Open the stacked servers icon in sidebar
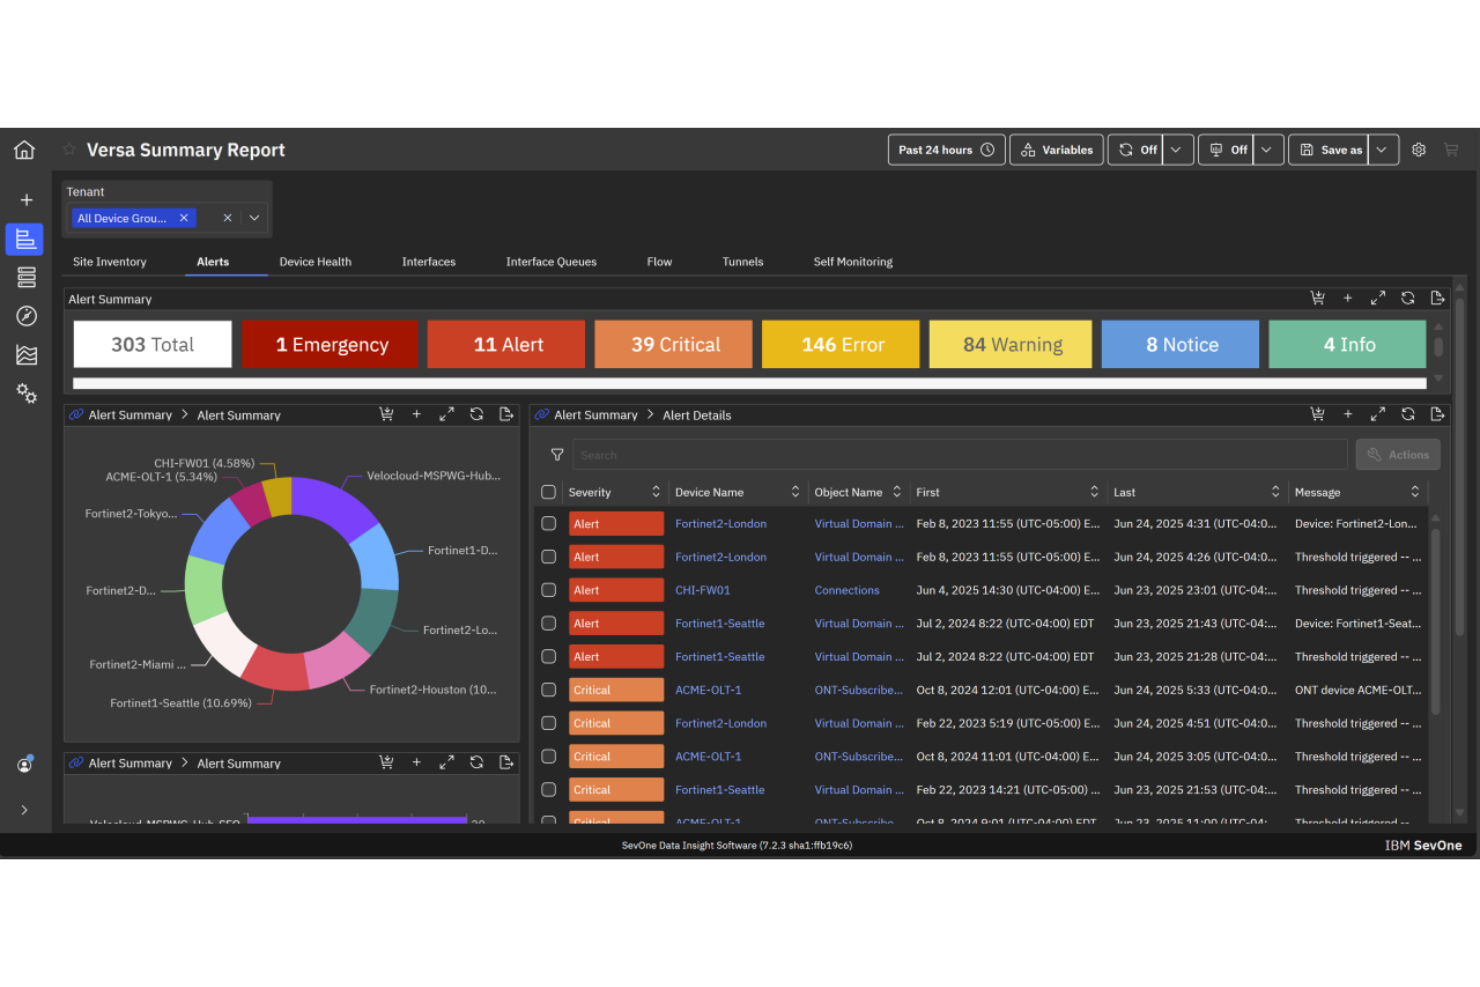Viewport: 1480px width, 987px height. 26,277
